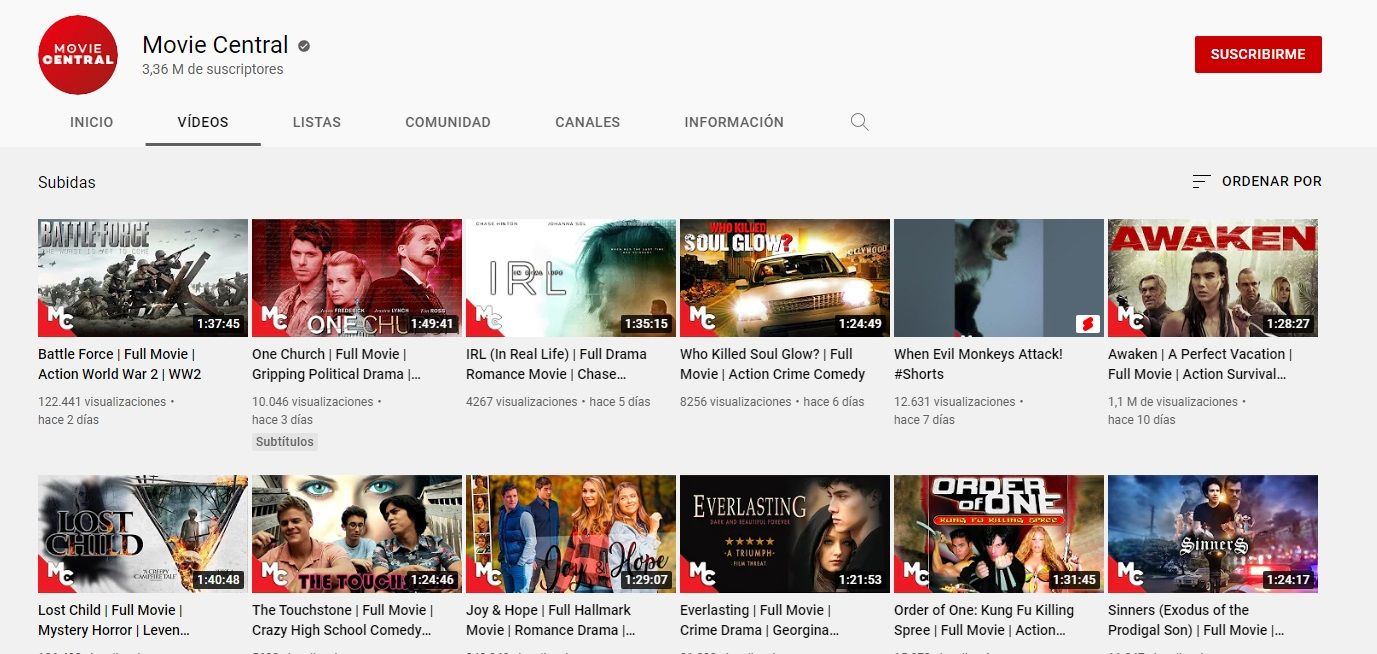The image size is (1377, 654).
Task: Open the Order of One thumbnail
Action: [999, 534]
